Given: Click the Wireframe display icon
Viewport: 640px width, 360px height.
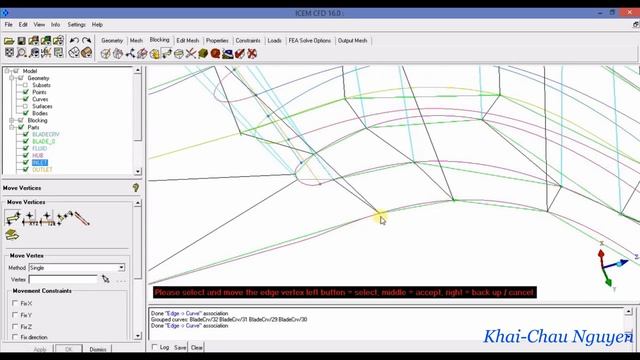Looking at the screenshot, I should point(74,53).
